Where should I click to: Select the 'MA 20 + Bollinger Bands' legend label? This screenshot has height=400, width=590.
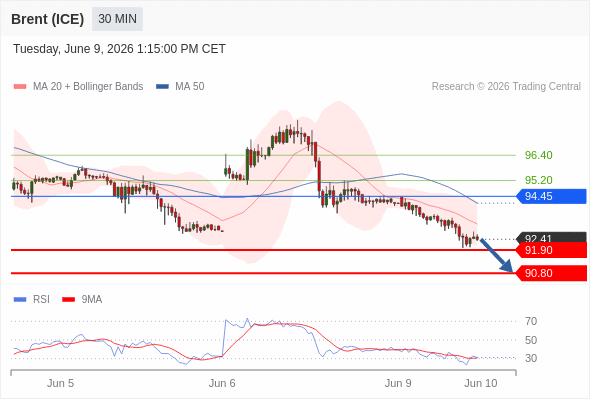click(88, 87)
